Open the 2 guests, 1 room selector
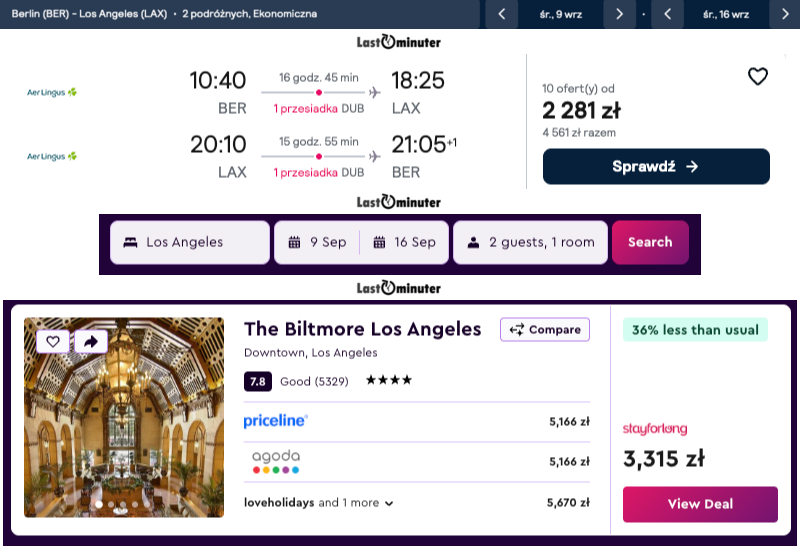This screenshot has width=800, height=546. (531, 242)
